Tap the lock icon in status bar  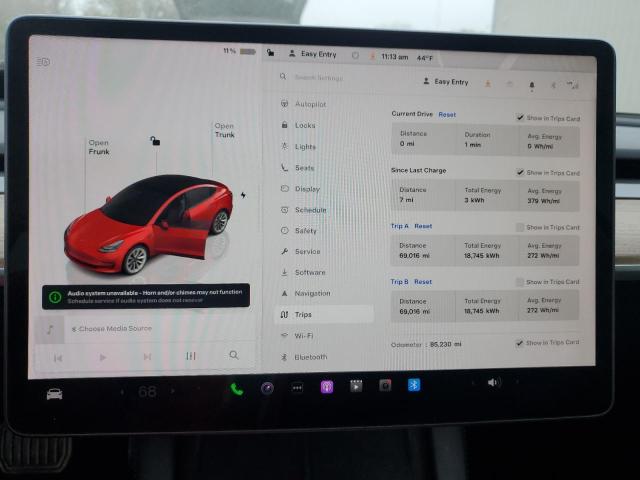coord(270,52)
